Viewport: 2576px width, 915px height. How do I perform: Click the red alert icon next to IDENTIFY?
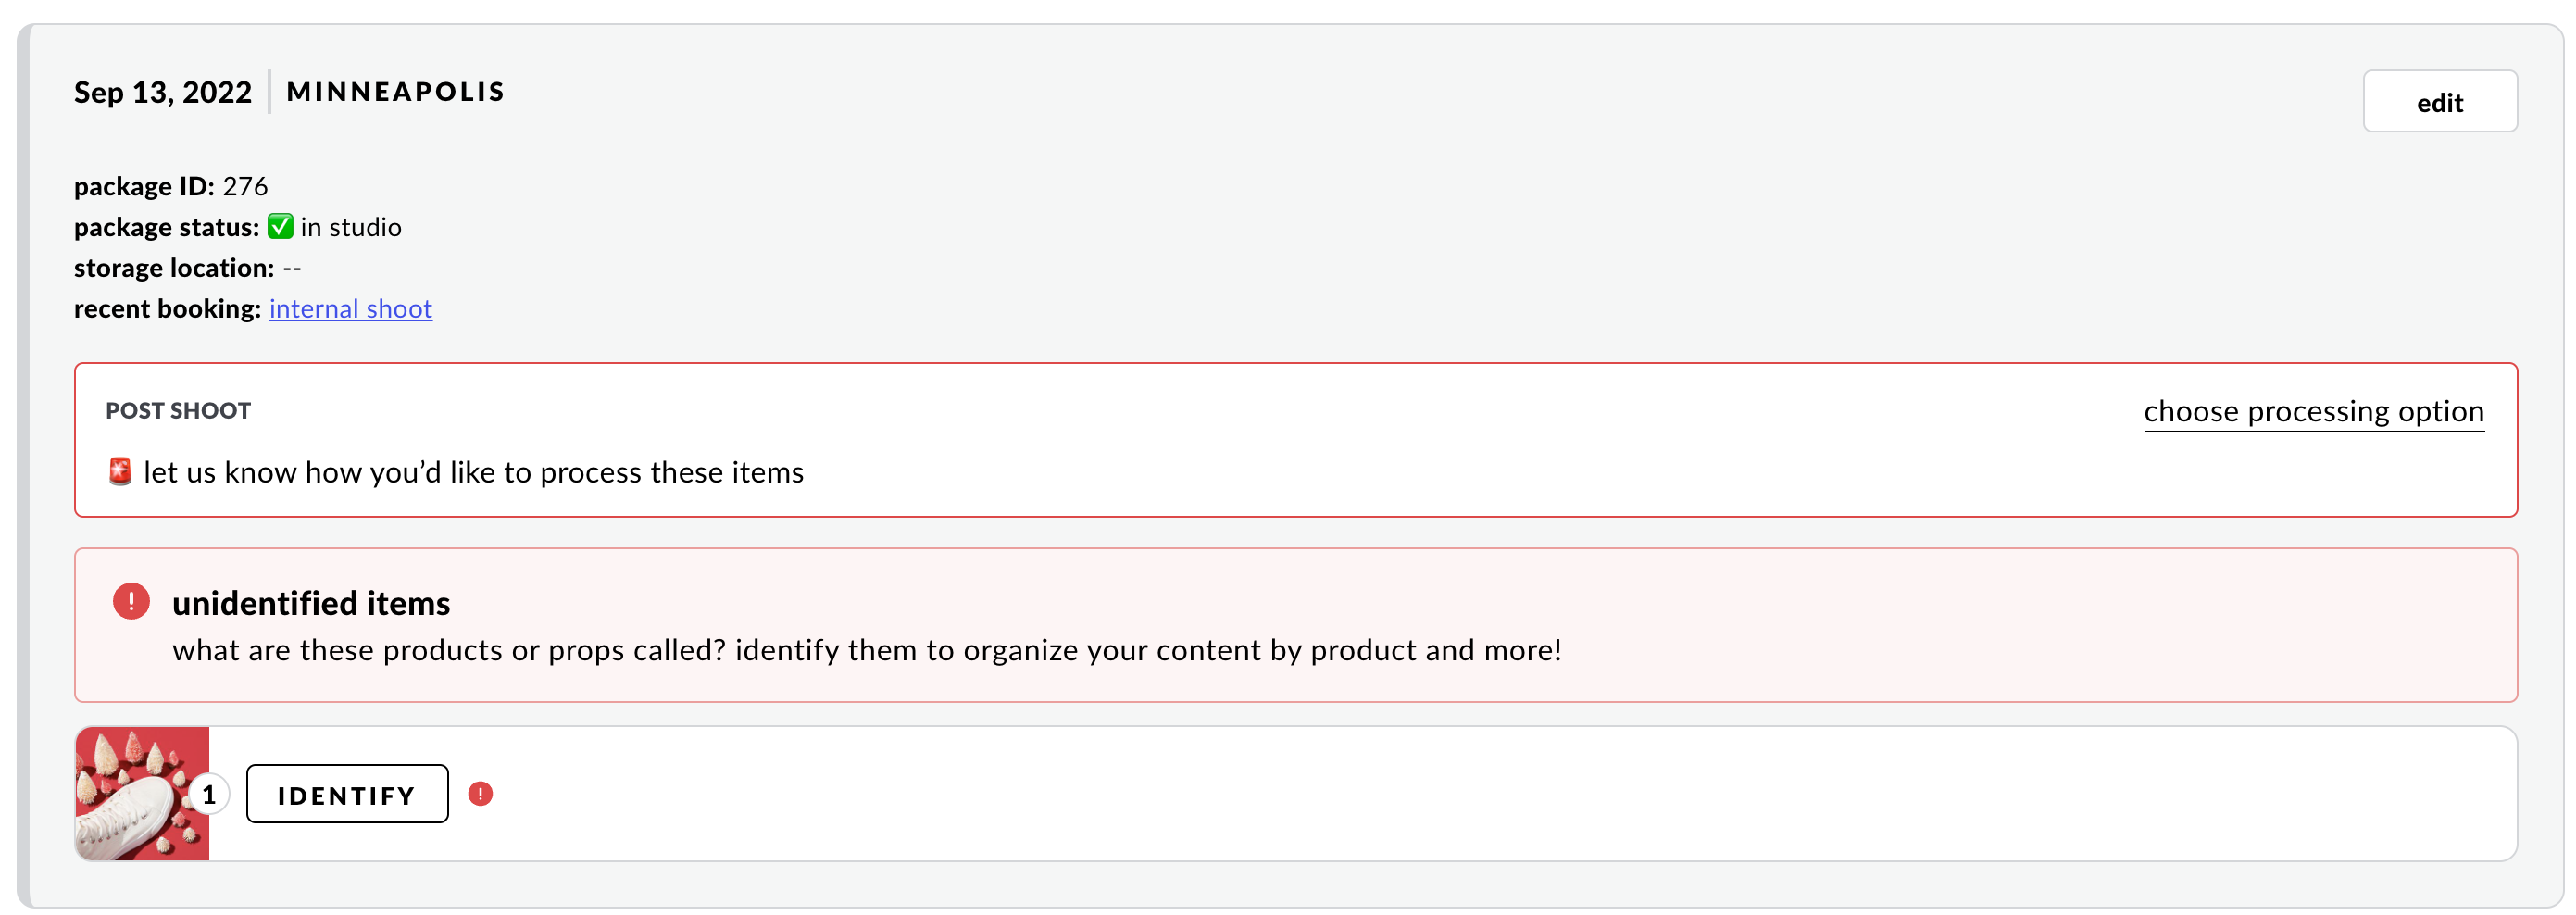(480, 794)
